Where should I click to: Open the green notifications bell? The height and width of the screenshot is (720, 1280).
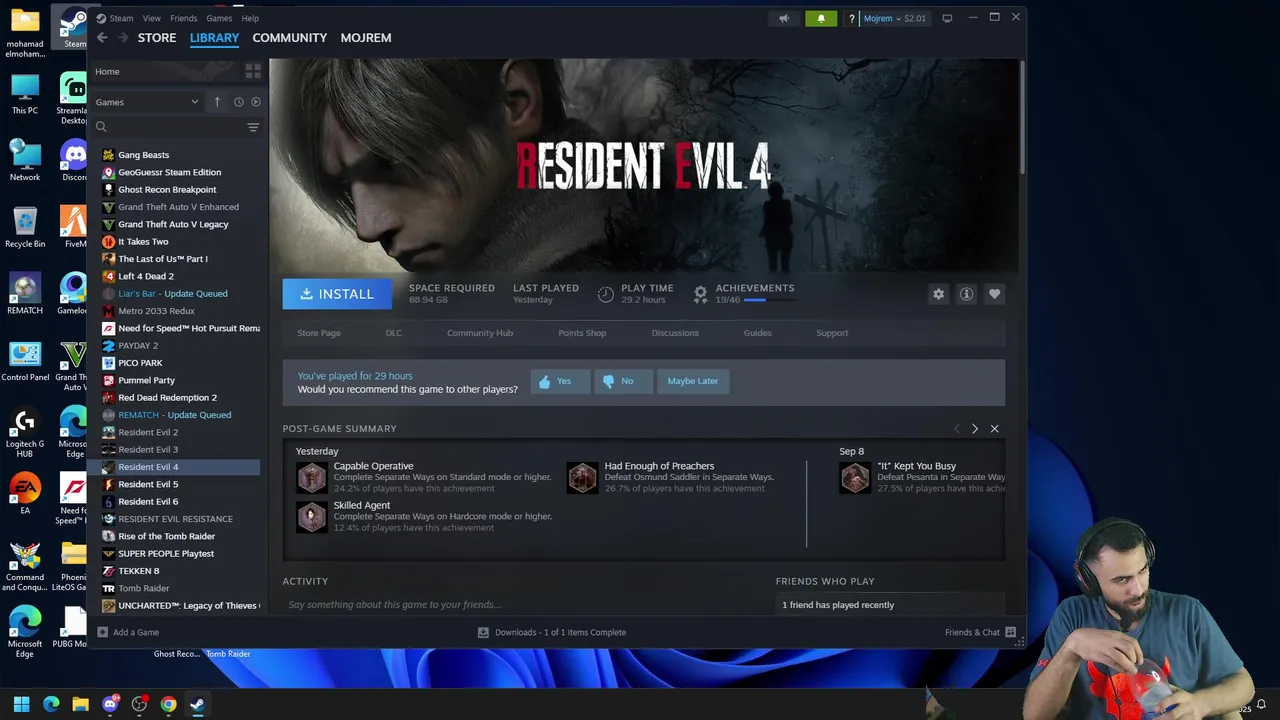pyautogui.click(x=821, y=18)
